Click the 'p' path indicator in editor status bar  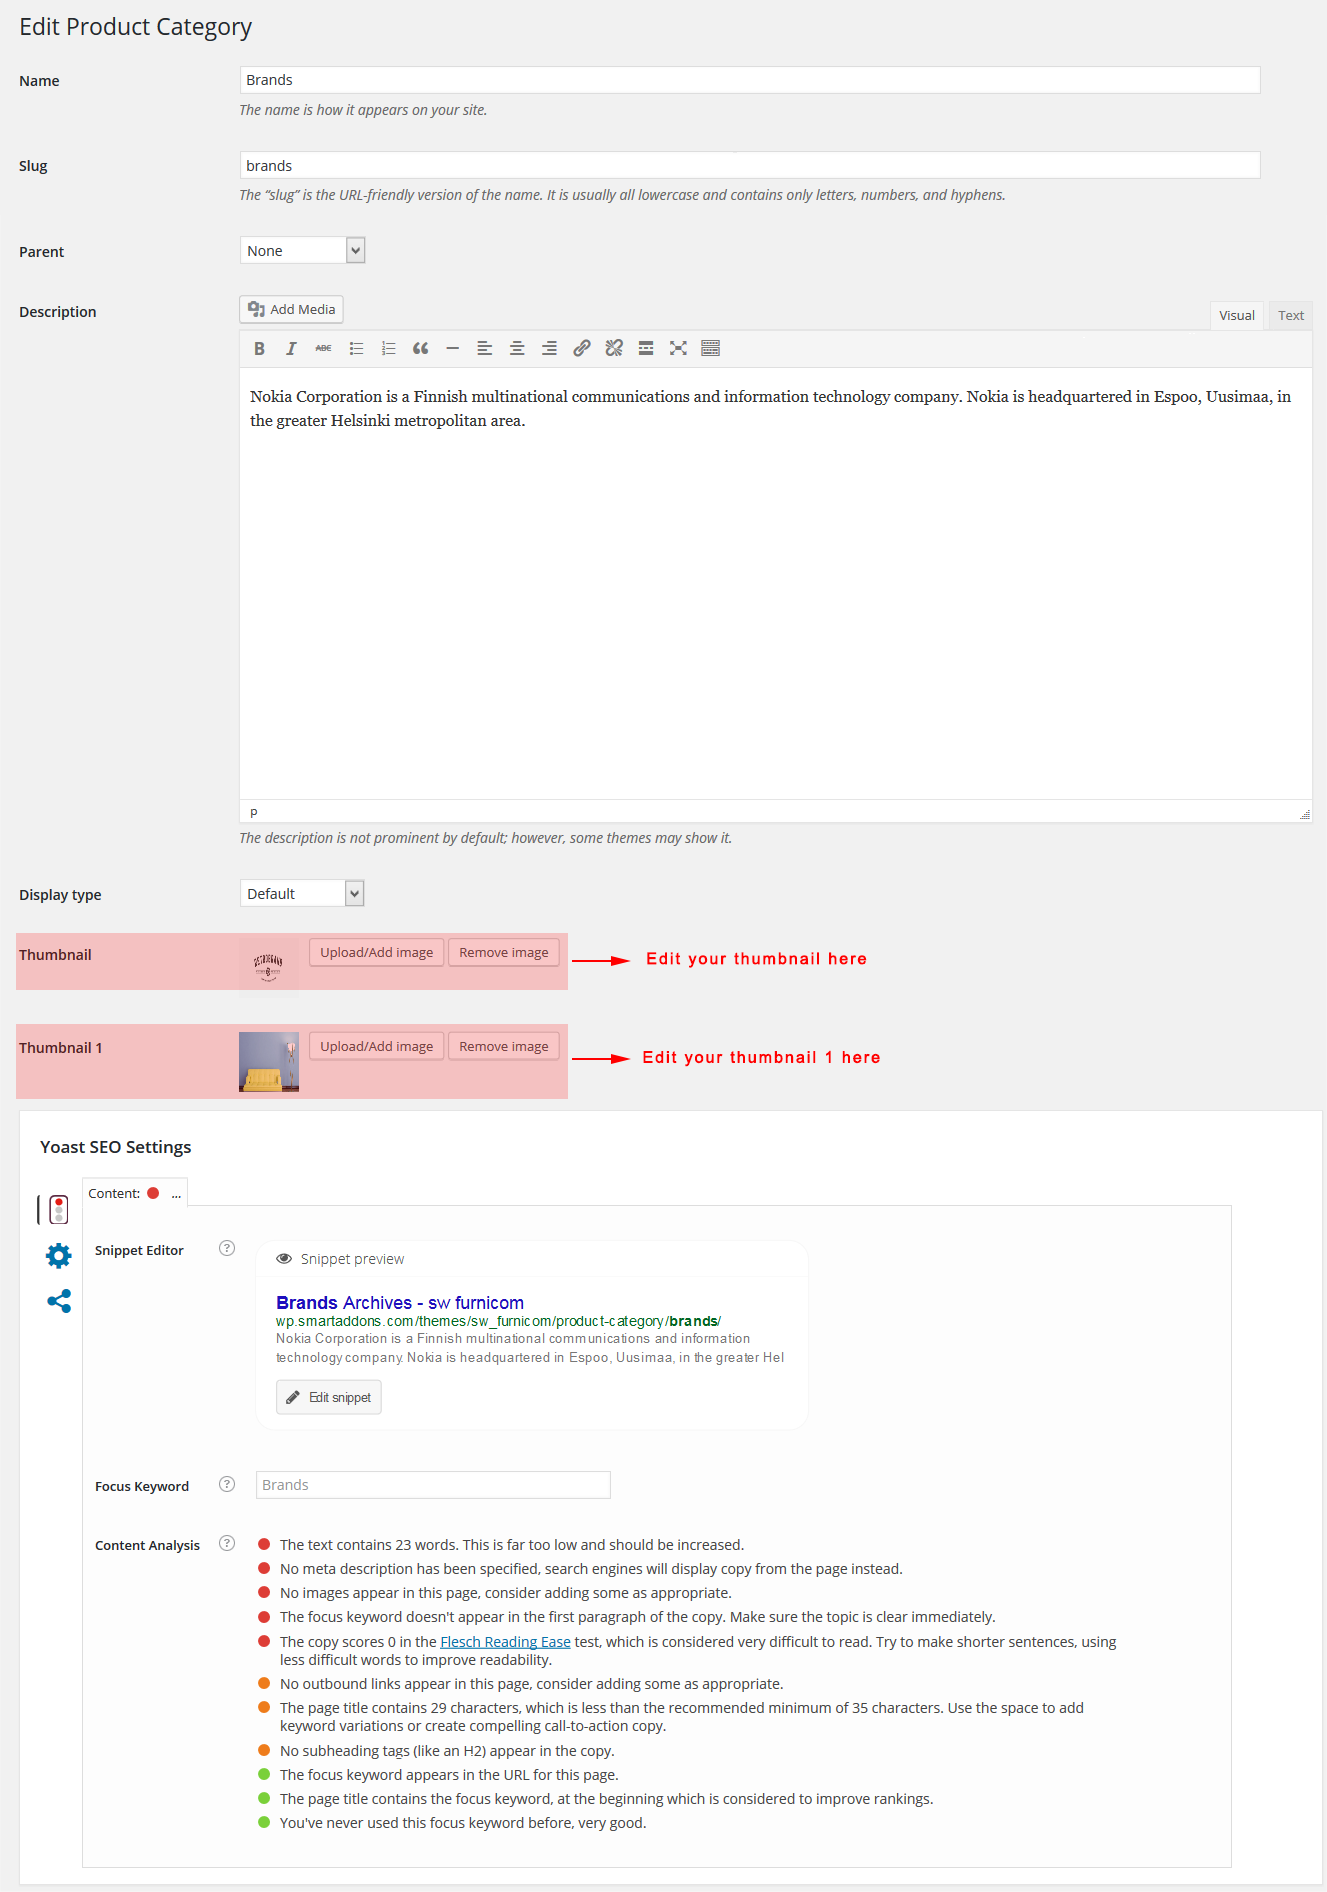click(x=254, y=812)
